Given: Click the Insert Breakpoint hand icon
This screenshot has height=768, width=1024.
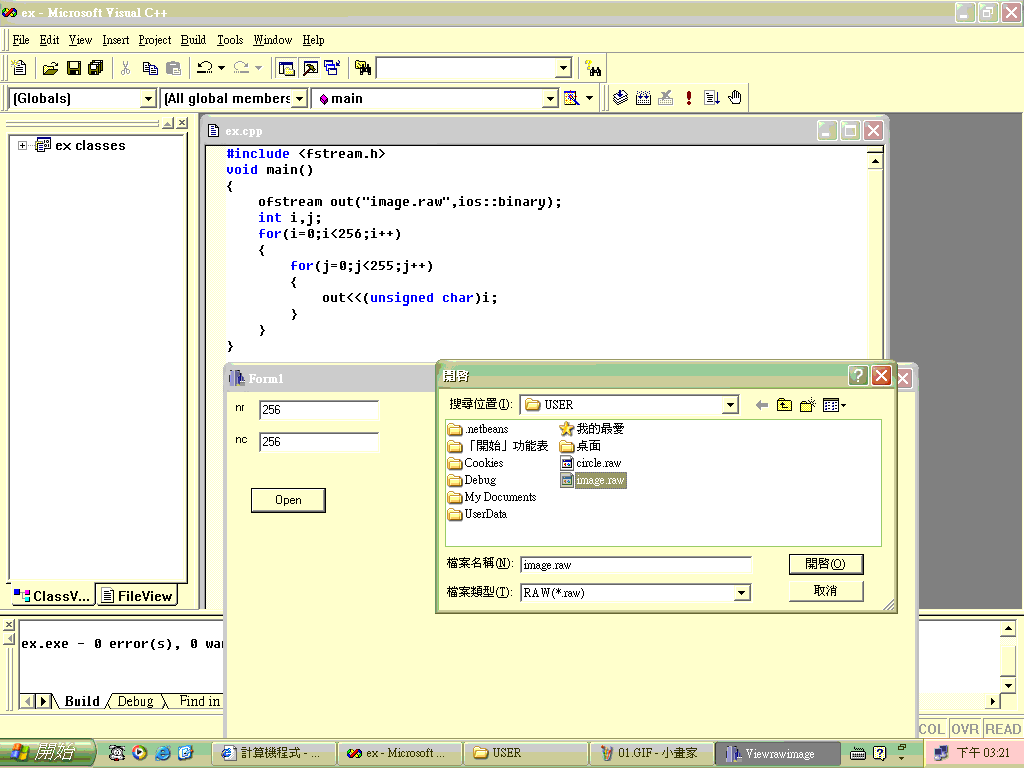Looking at the screenshot, I should pyautogui.click(x=735, y=98).
